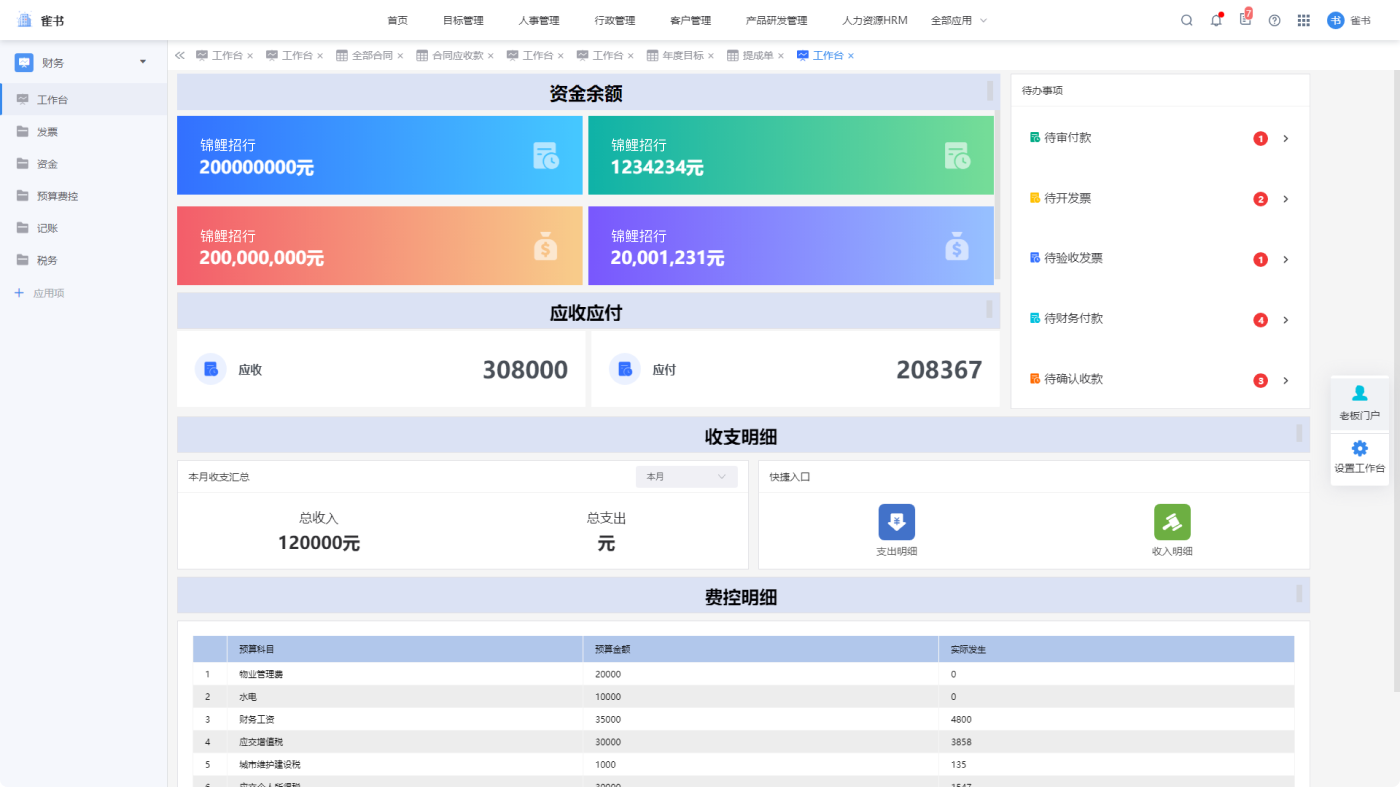
Task: Switch to the 提成单 tab
Action: point(750,56)
